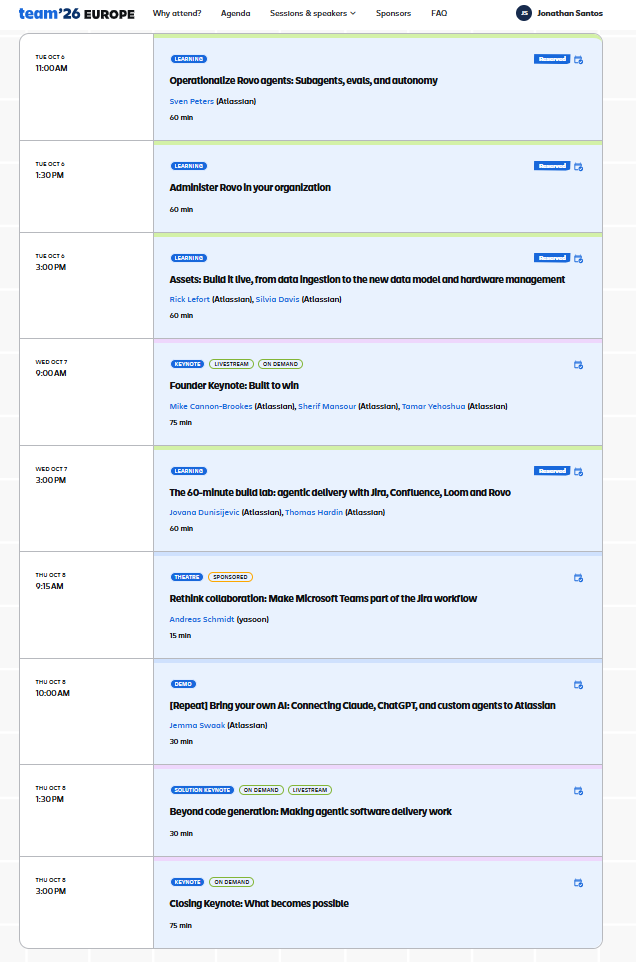This screenshot has height=962, width=636.
Task: Open Founder Keynote: Built to win title
Action: [x=234, y=385]
